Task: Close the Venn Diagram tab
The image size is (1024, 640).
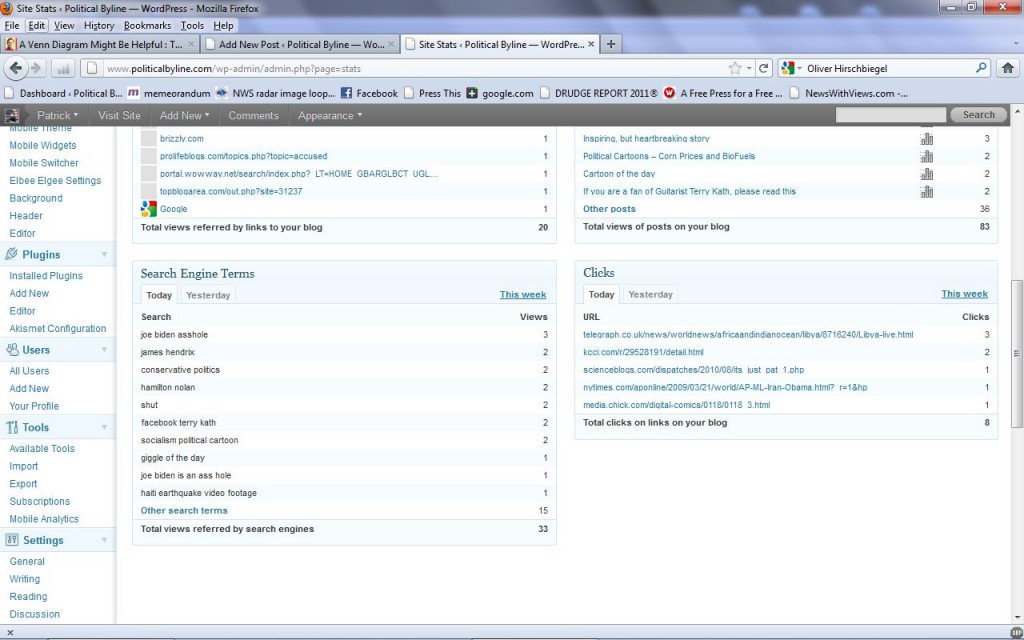Action: [x=191, y=44]
